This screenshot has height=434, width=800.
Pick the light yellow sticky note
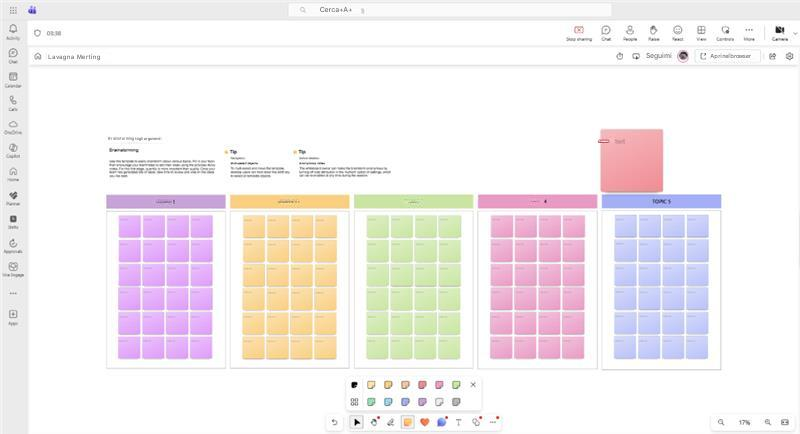[x=371, y=385]
